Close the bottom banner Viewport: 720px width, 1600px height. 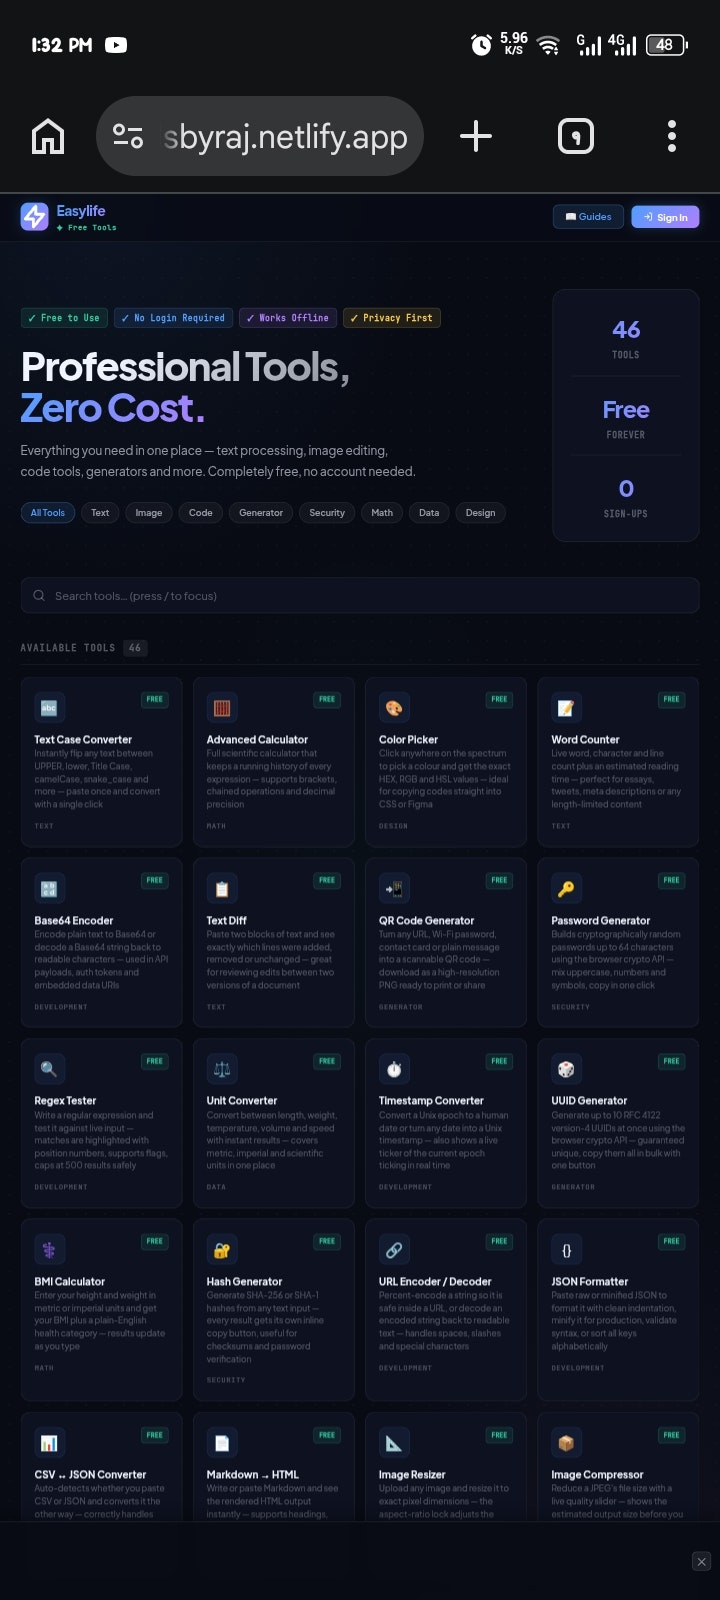point(702,1561)
